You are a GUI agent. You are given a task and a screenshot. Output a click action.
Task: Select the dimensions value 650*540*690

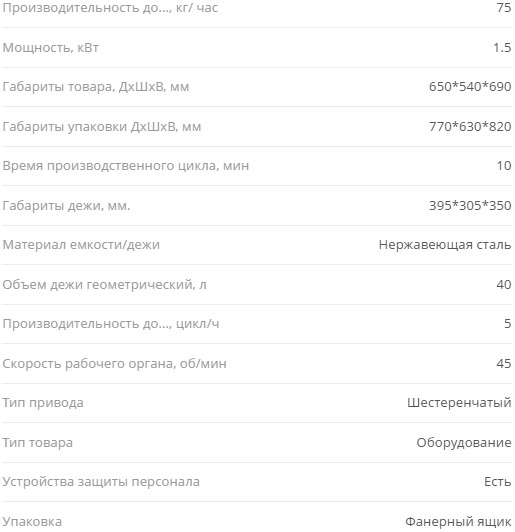(470, 87)
